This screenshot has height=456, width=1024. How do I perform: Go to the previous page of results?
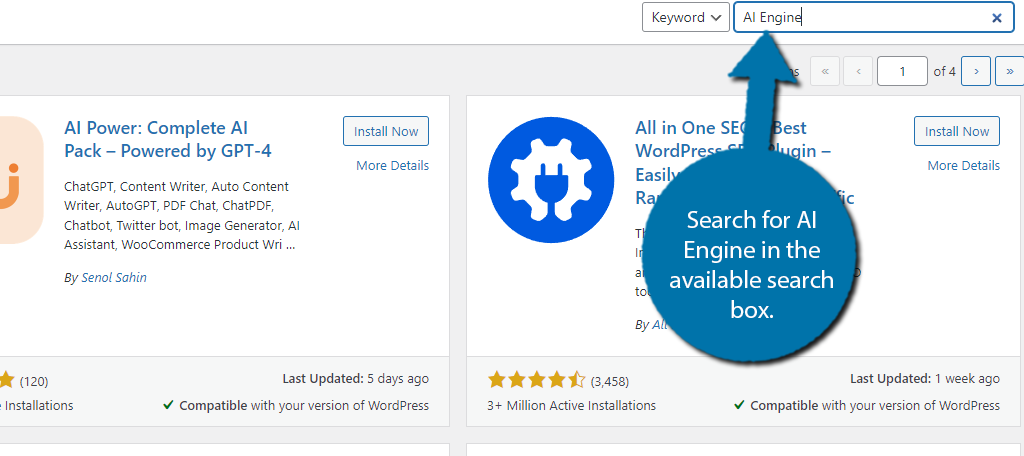858,71
